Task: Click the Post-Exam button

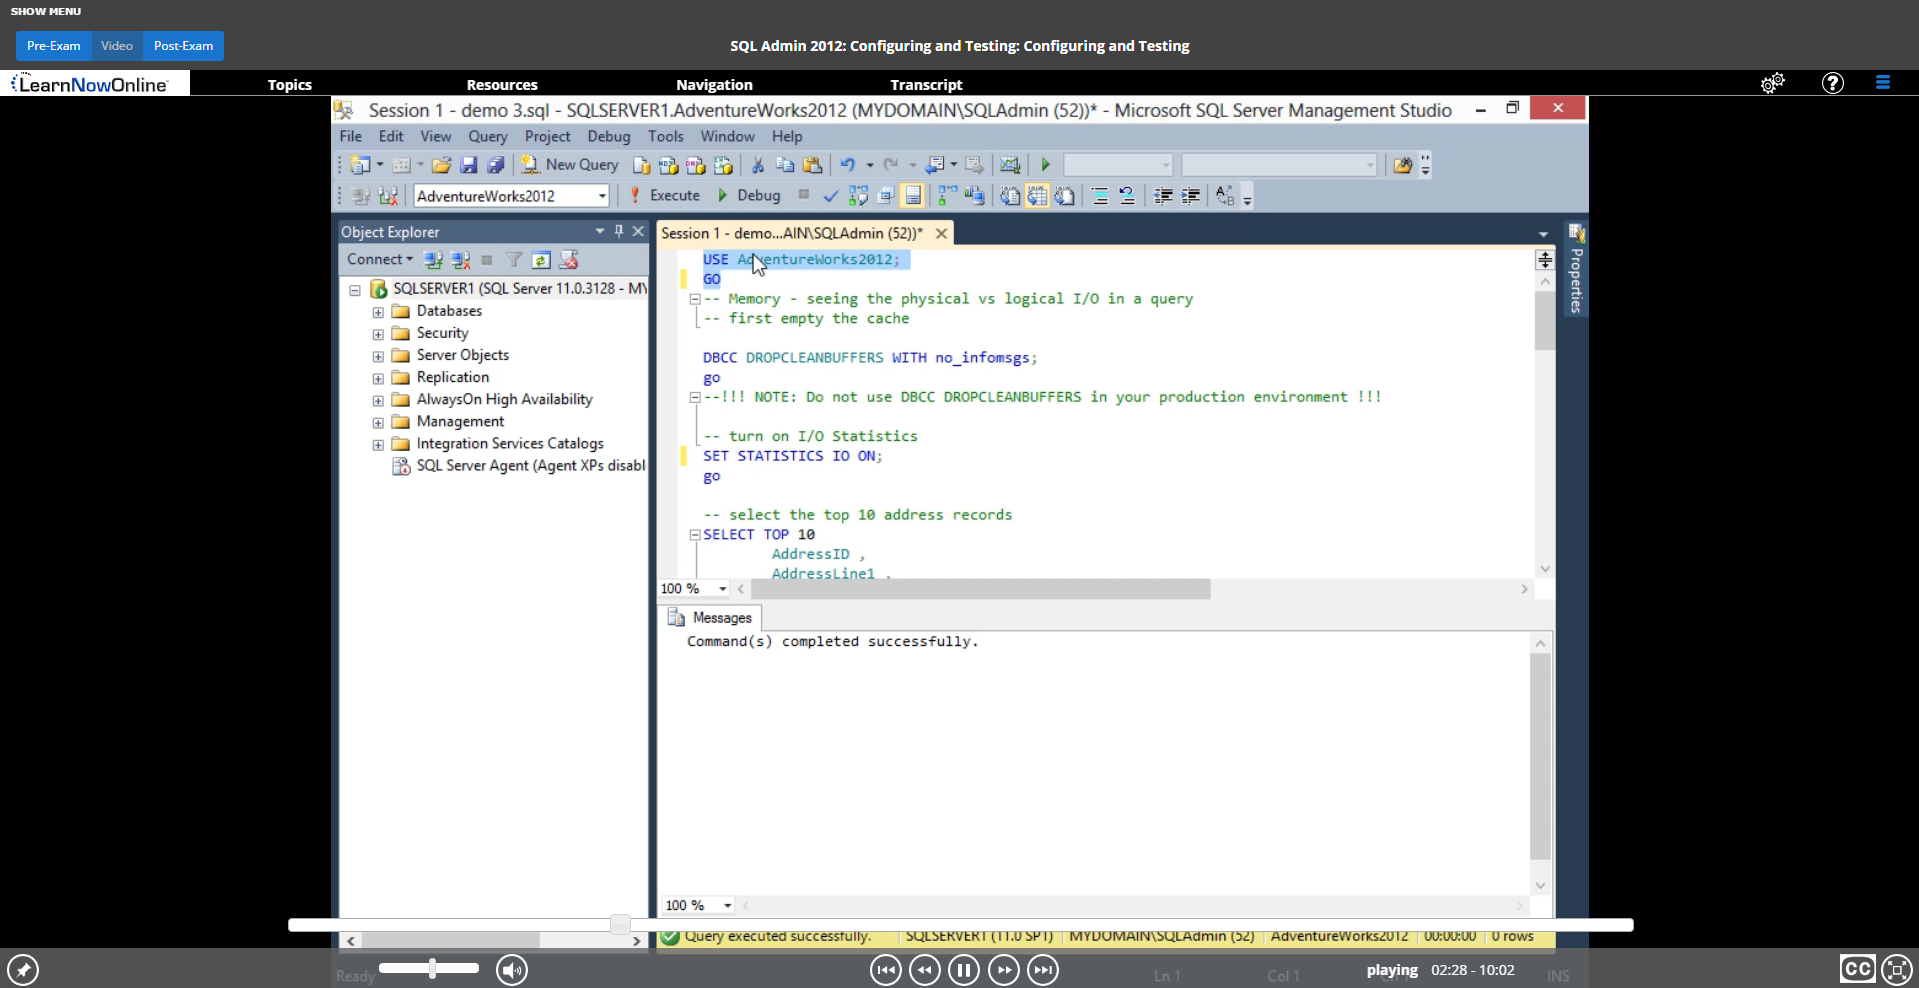Action: point(182,46)
